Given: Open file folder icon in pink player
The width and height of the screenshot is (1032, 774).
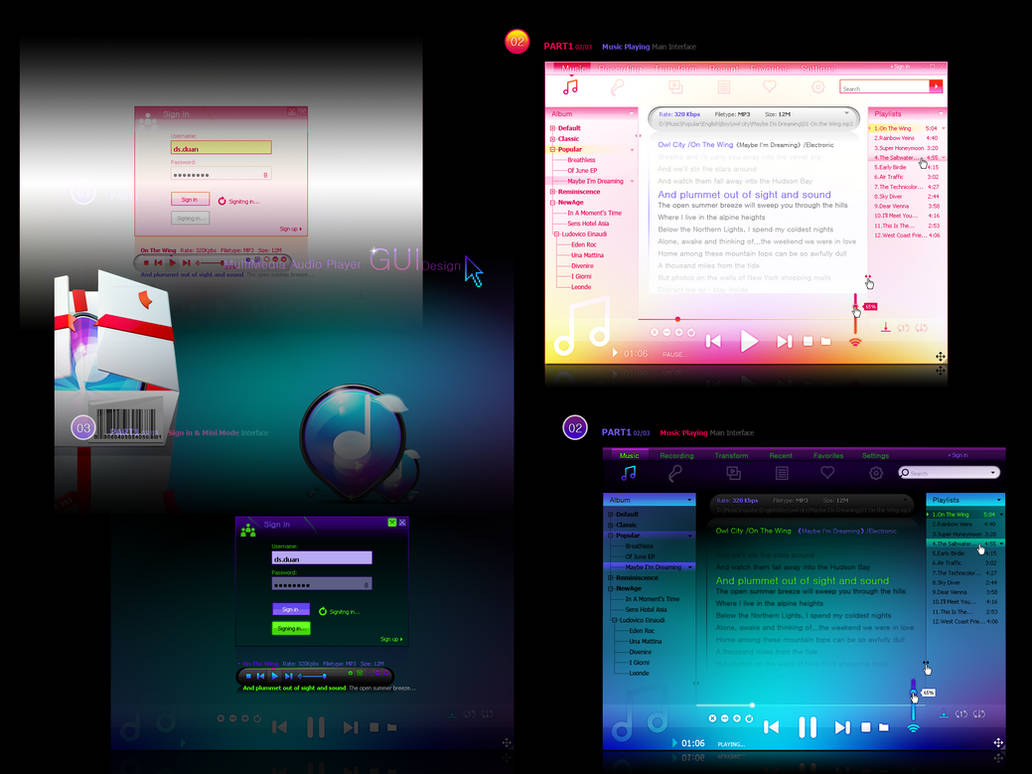Looking at the screenshot, I should 826,341.
